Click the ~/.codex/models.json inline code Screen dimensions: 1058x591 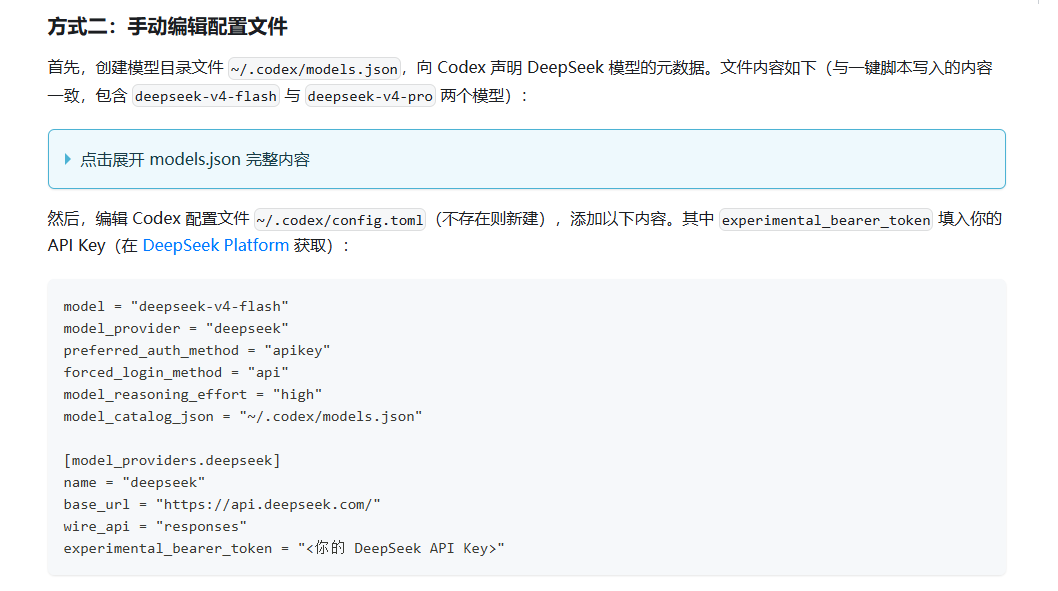point(314,69)
